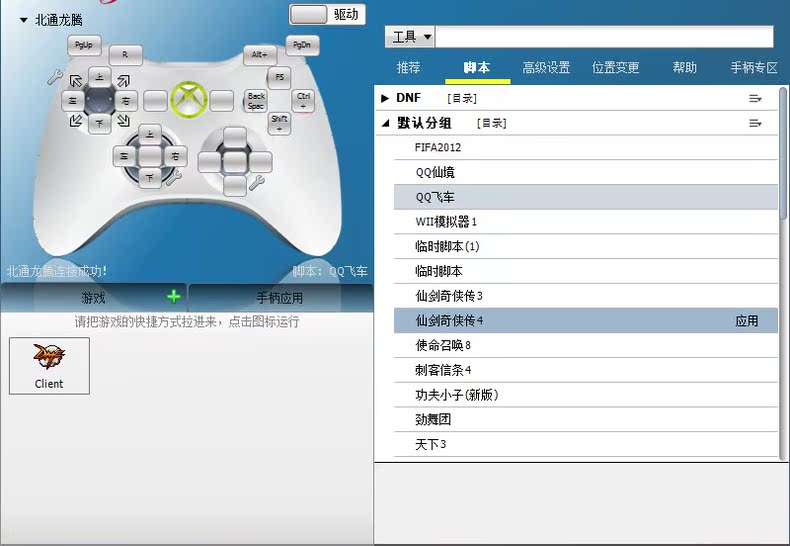Select the WII模拟器1 script
The height and width of the screenshot is (546, 790).
click(586, 222)
